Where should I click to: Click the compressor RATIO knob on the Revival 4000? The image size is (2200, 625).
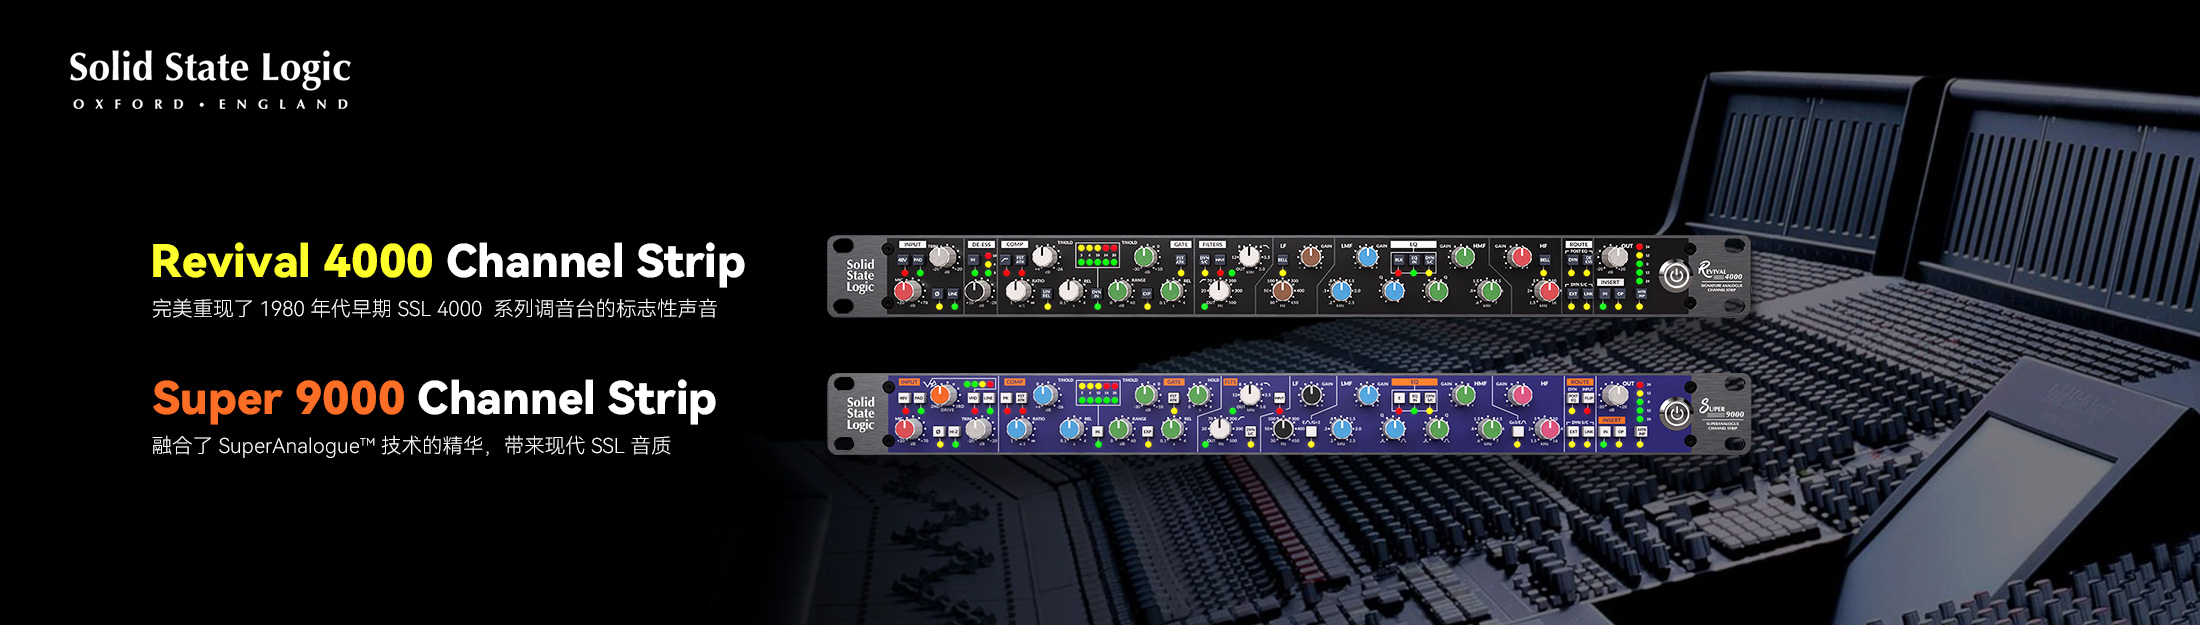click(x=1017, y=290)
